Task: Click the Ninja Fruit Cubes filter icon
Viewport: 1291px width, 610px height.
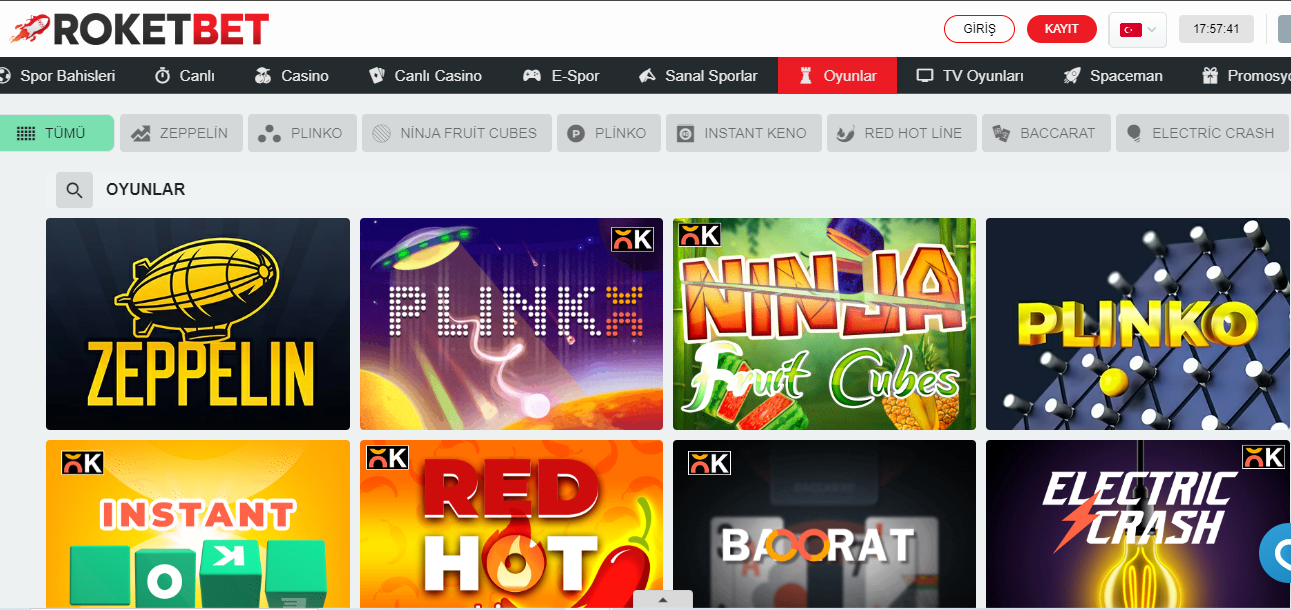Action: point(382,133)
